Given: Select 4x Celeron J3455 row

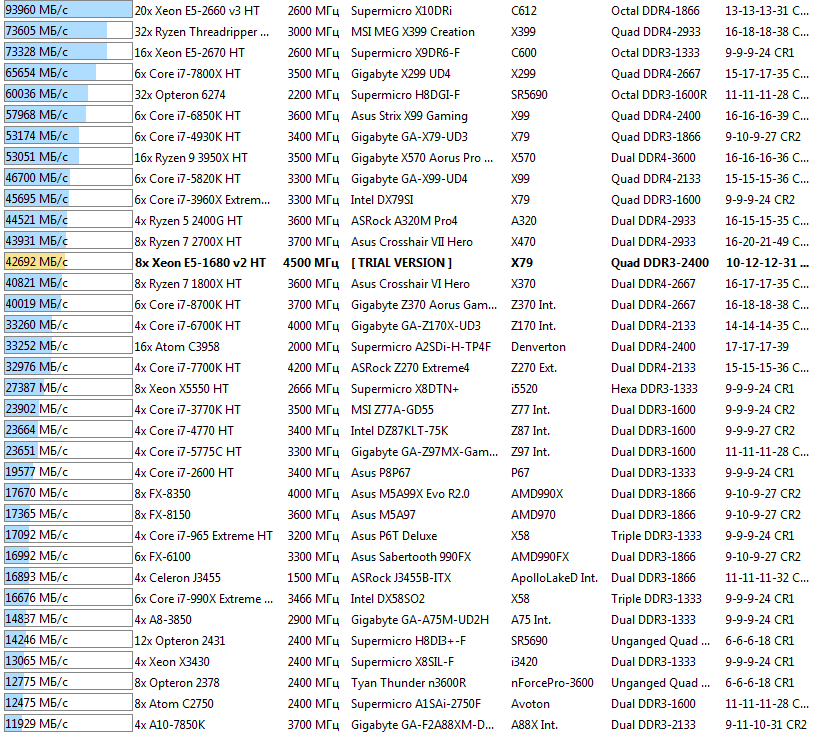Looking at the screenshot, I should [177, 578].
